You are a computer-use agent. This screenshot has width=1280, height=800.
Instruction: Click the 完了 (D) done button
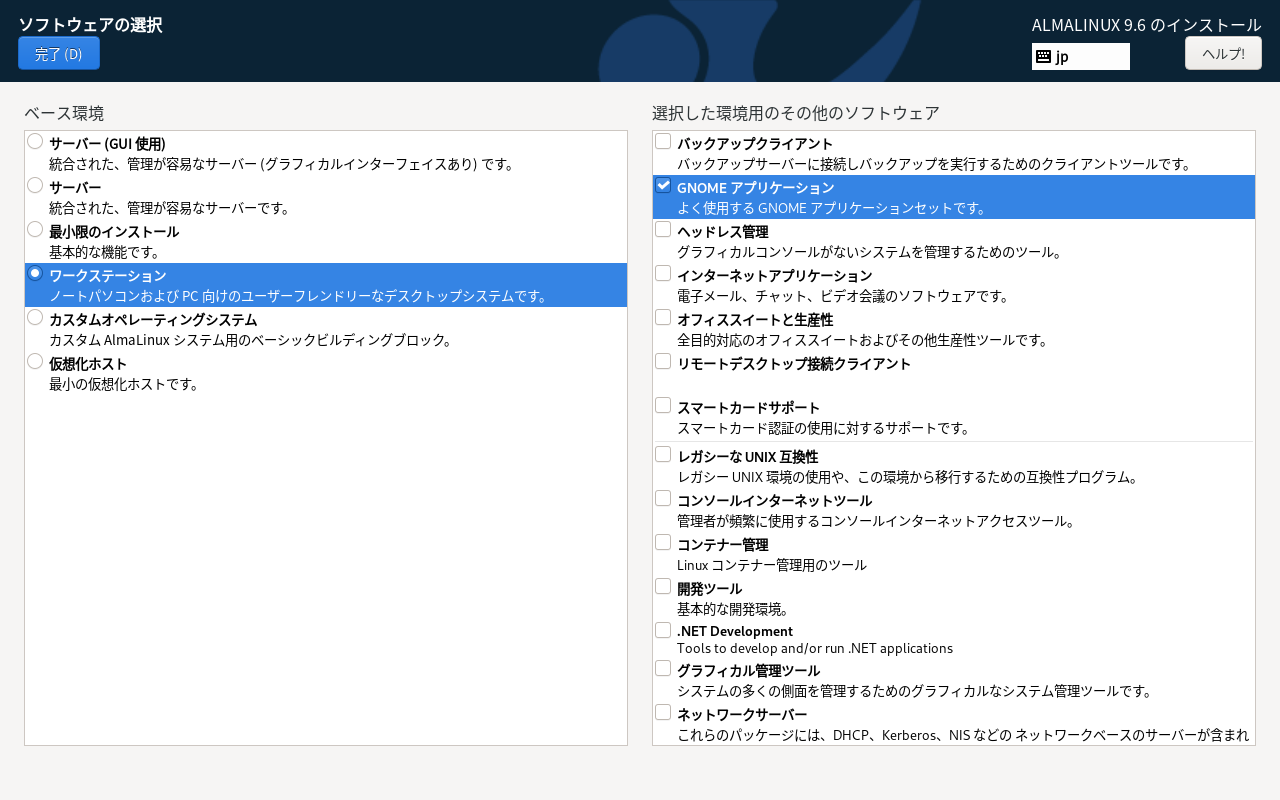click(59, 53)
